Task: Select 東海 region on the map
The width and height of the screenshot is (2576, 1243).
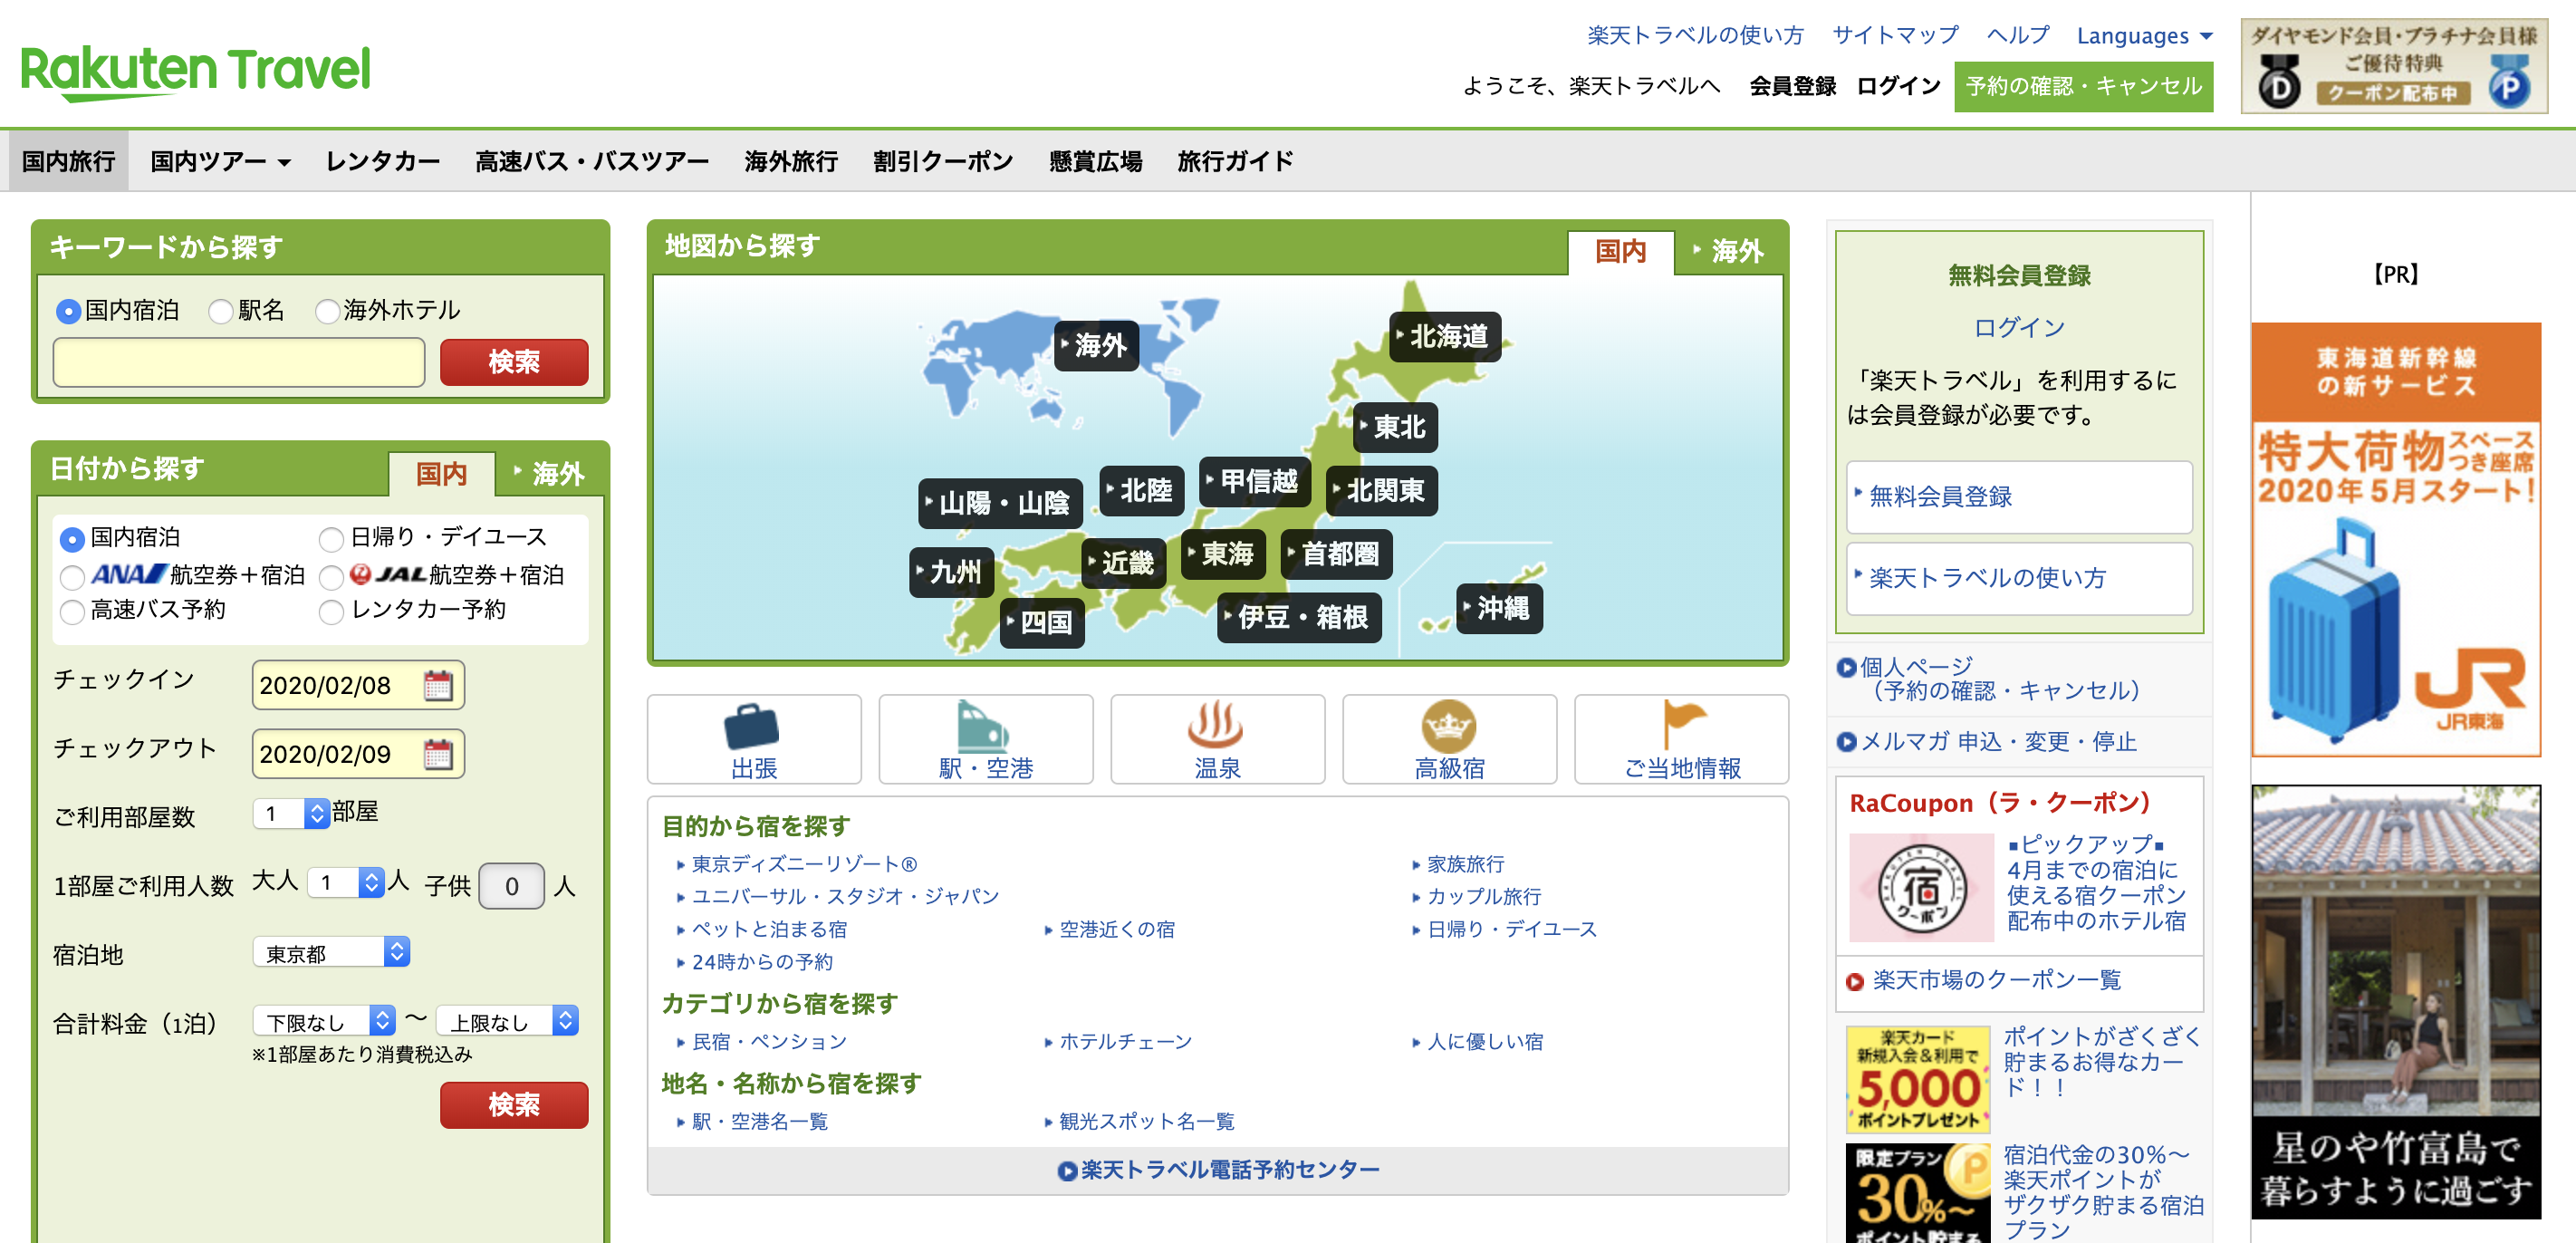Action: tap(1222, 554)
